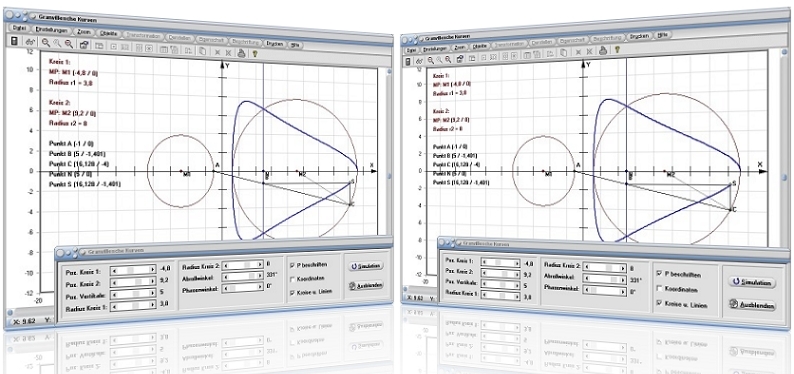
Task: Click the 'Abrollwinkel' slider in left panel
Action: pos(243,276)
